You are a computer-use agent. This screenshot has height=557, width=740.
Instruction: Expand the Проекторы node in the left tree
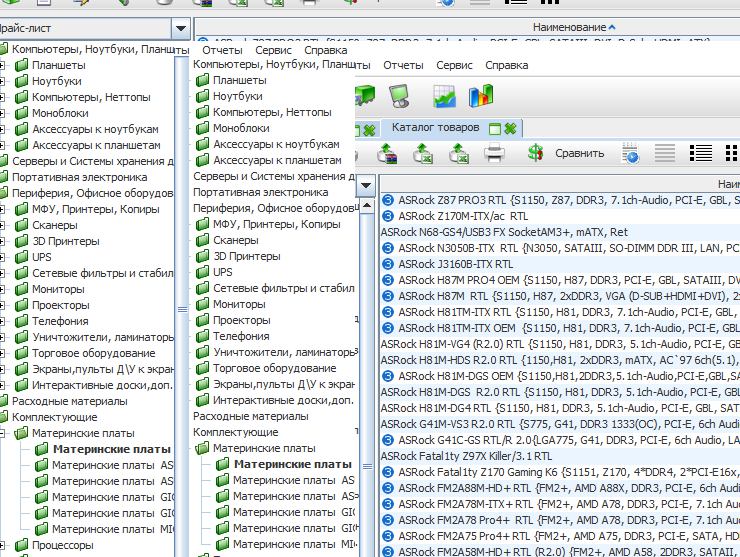pos(2,305)
